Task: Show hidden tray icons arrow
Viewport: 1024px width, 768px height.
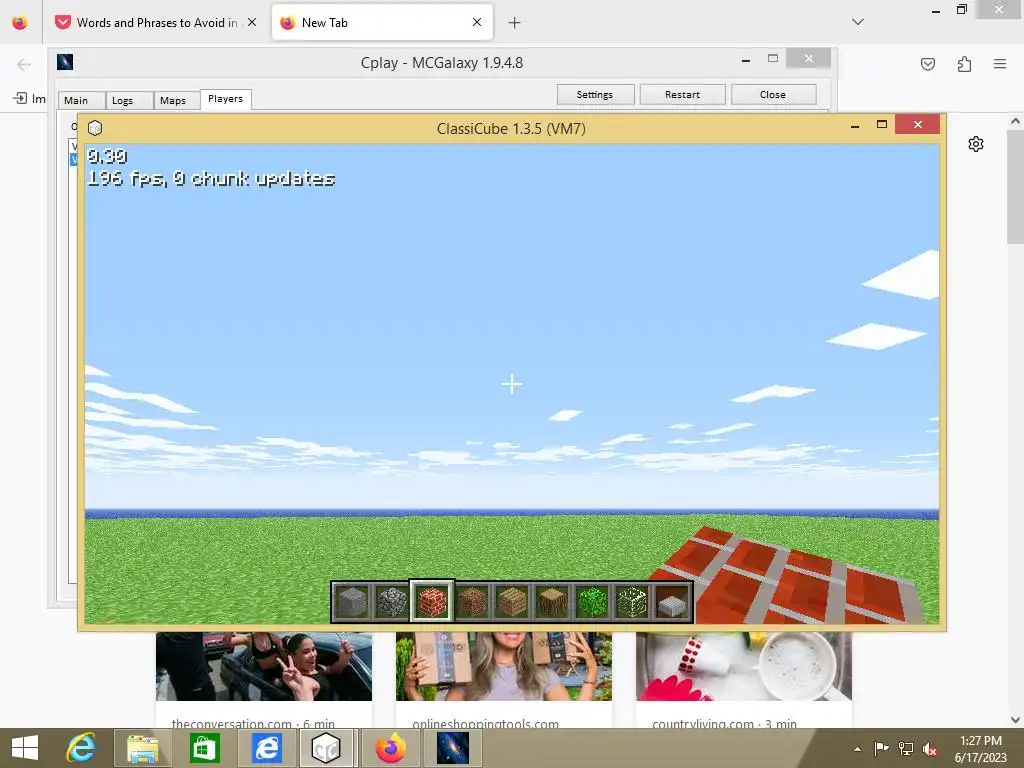Action: [857, 749]
